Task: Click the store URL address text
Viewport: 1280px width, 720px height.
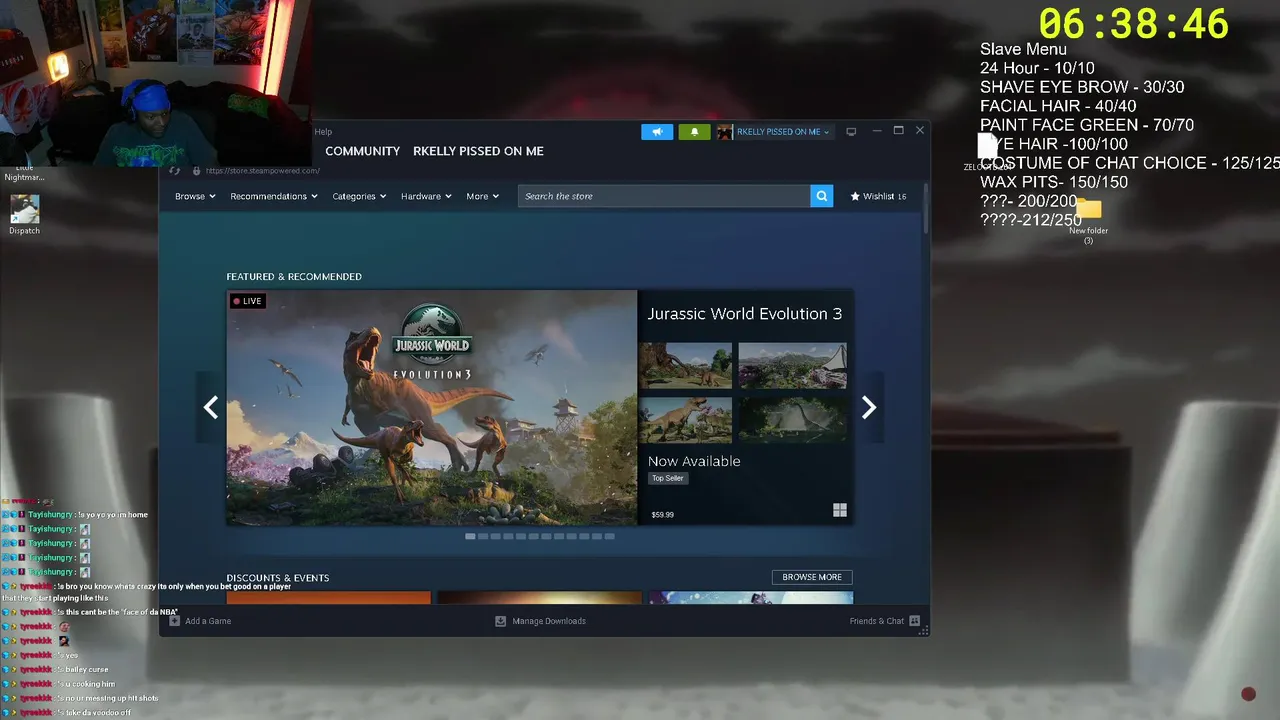Action: point(262,171)
